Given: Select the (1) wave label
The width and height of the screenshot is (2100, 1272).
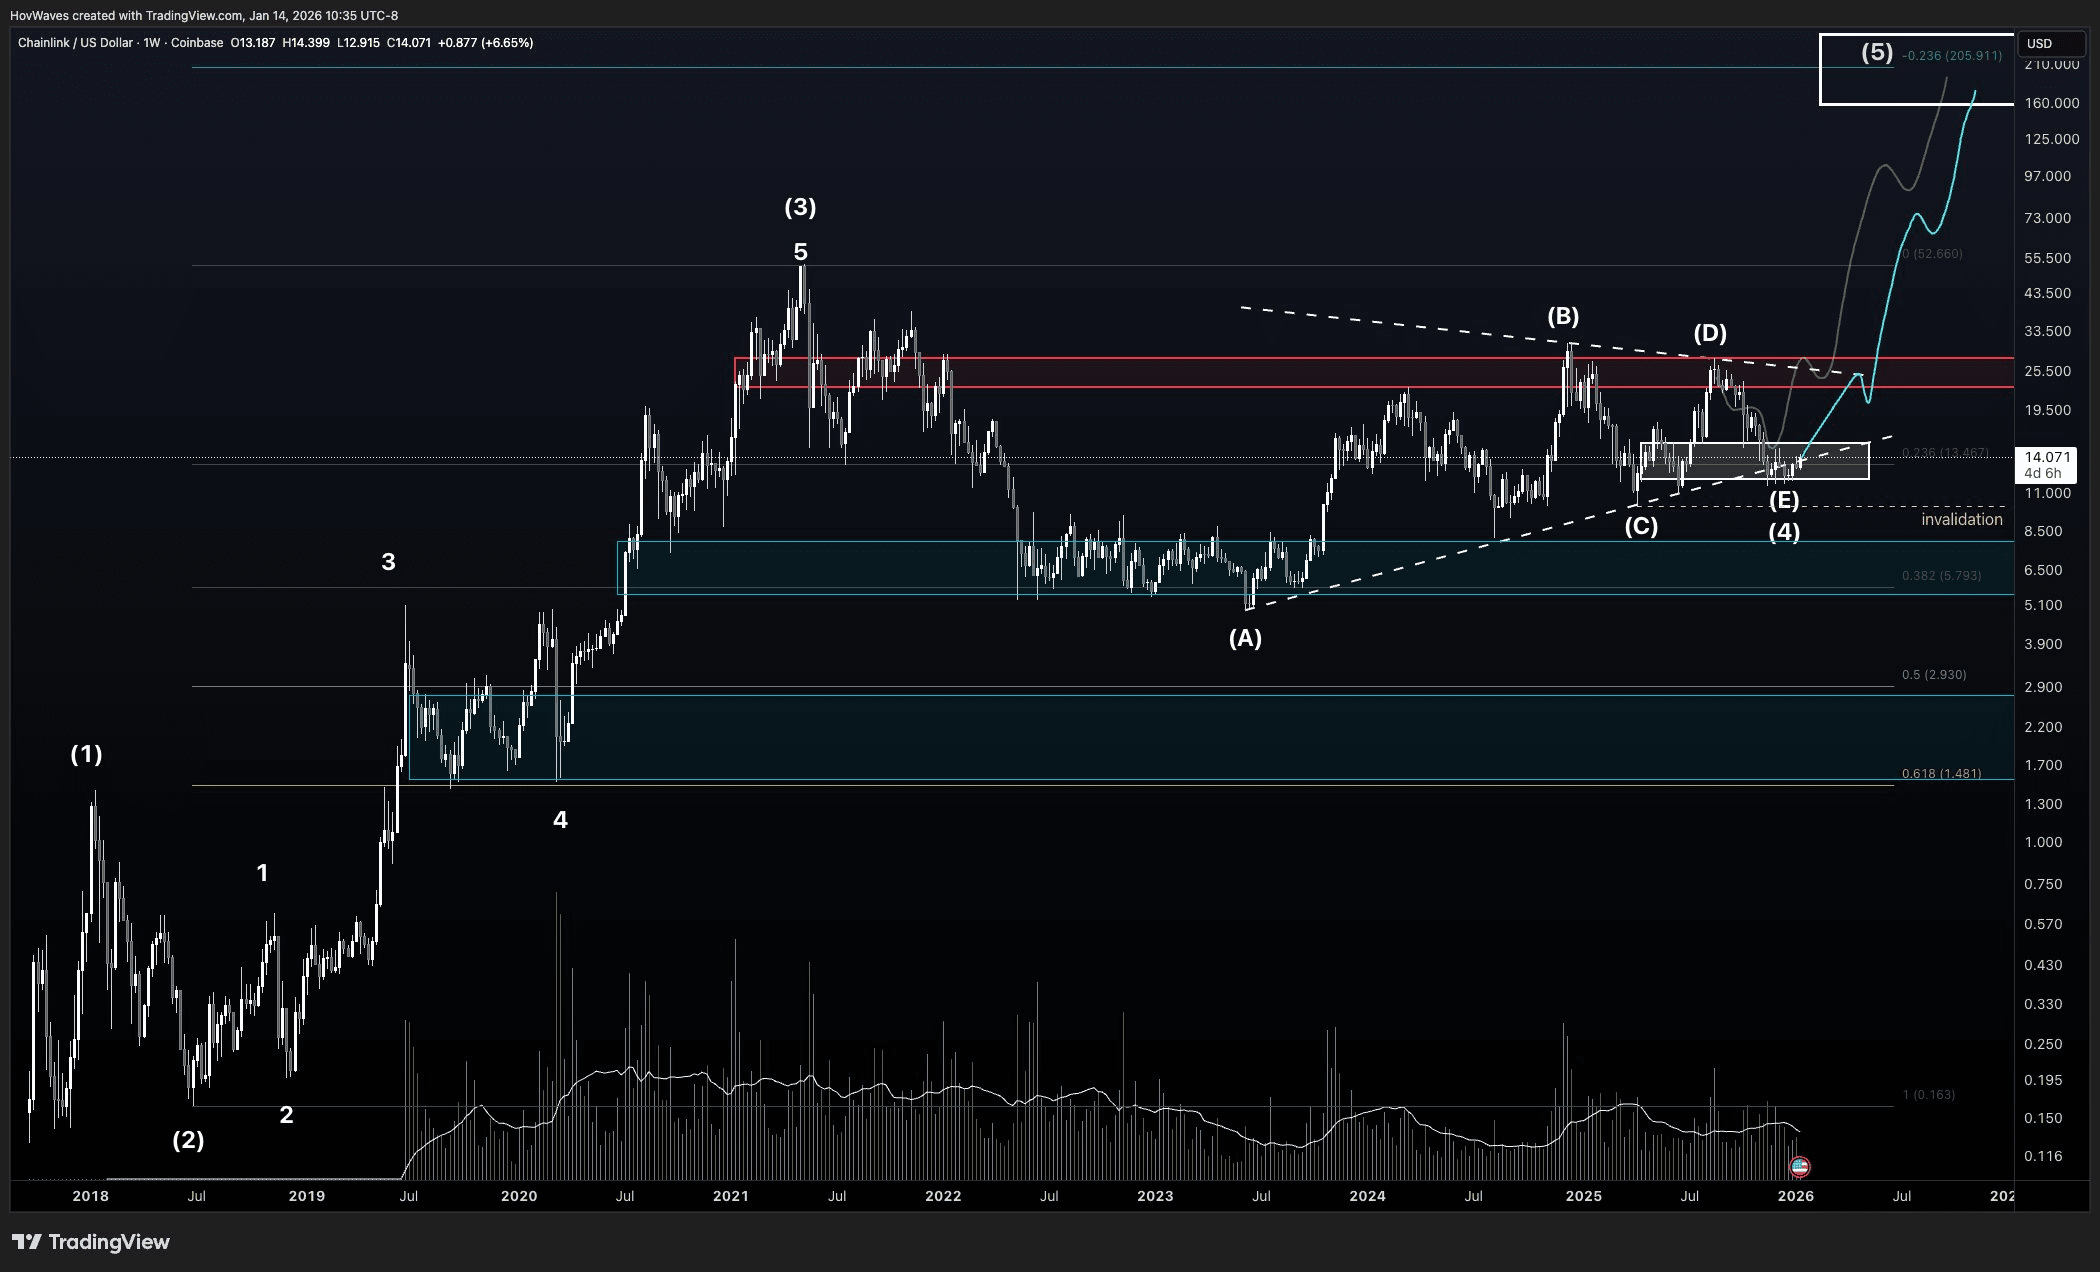Looking at the screenshot, I should [86, 755].
